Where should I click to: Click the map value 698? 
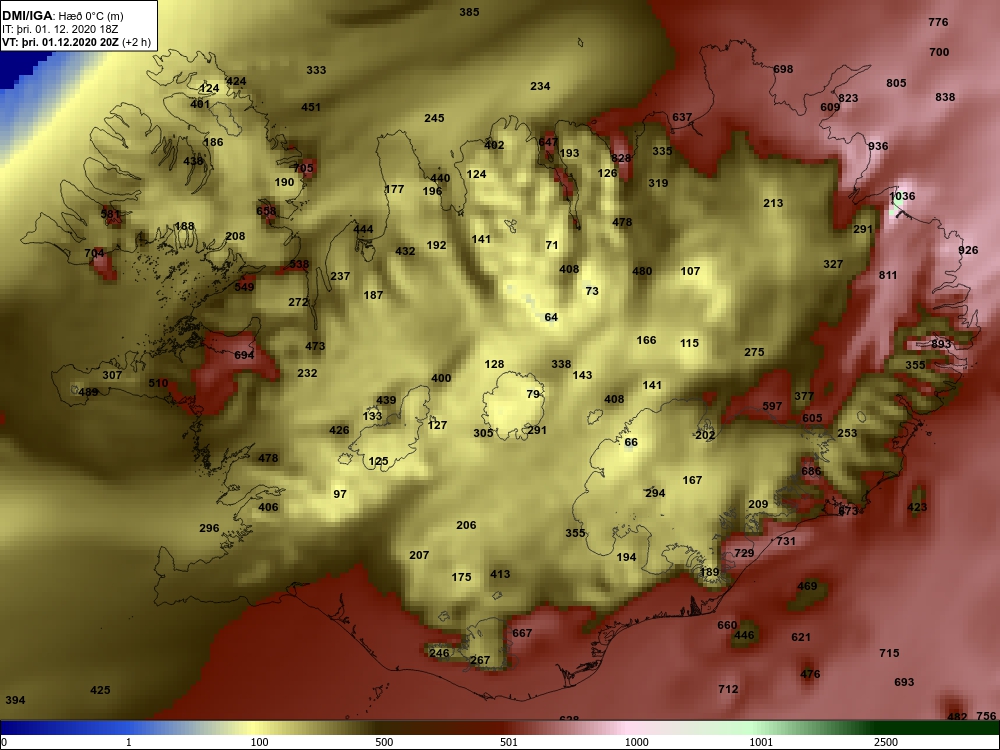pos(783,69)
